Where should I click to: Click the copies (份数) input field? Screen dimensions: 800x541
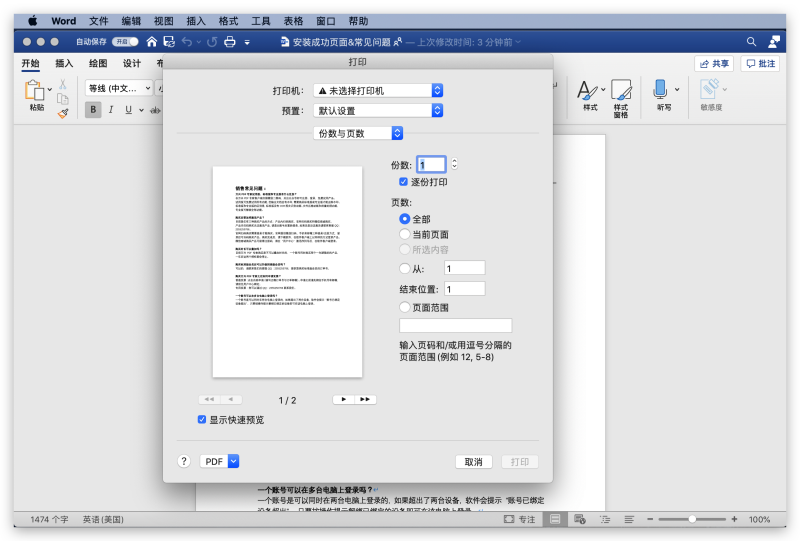[x=432, y=164]
